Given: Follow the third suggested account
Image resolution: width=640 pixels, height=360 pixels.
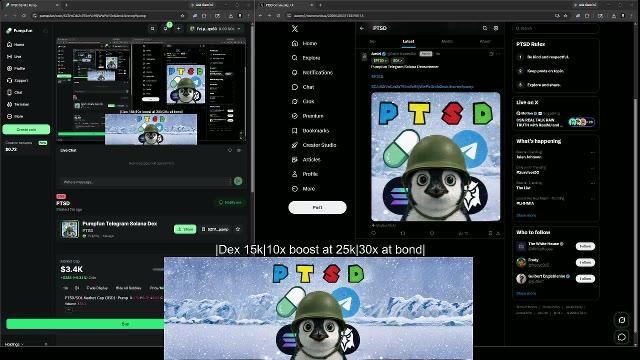Looking at the screenshot, I should (585, 279).
